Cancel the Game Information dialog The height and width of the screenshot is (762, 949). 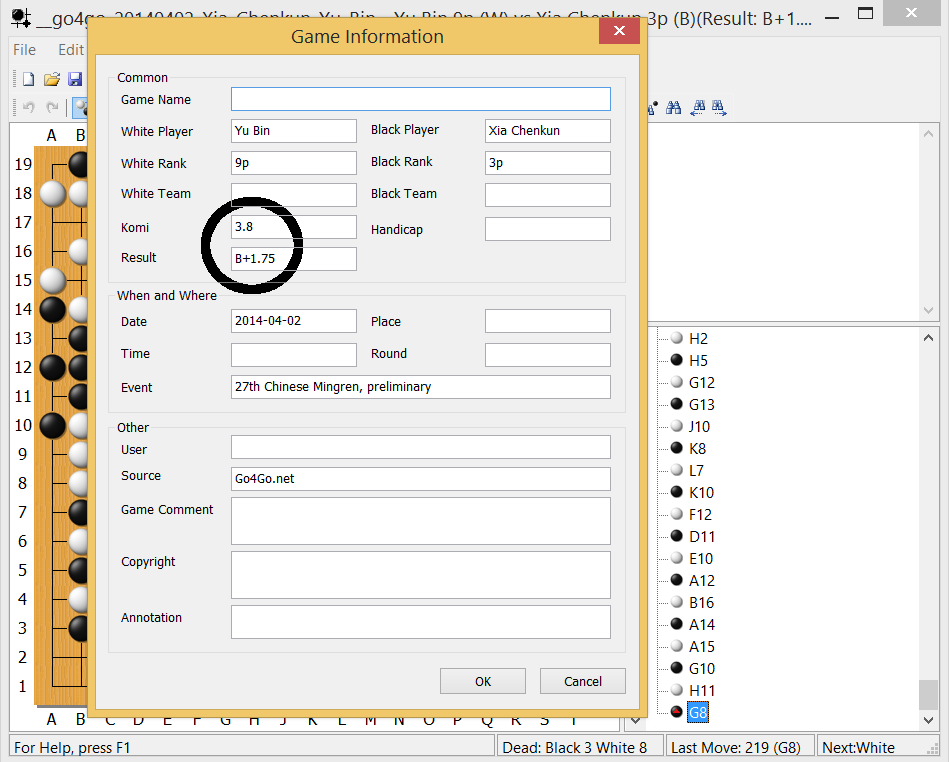(x=582, y=681)
